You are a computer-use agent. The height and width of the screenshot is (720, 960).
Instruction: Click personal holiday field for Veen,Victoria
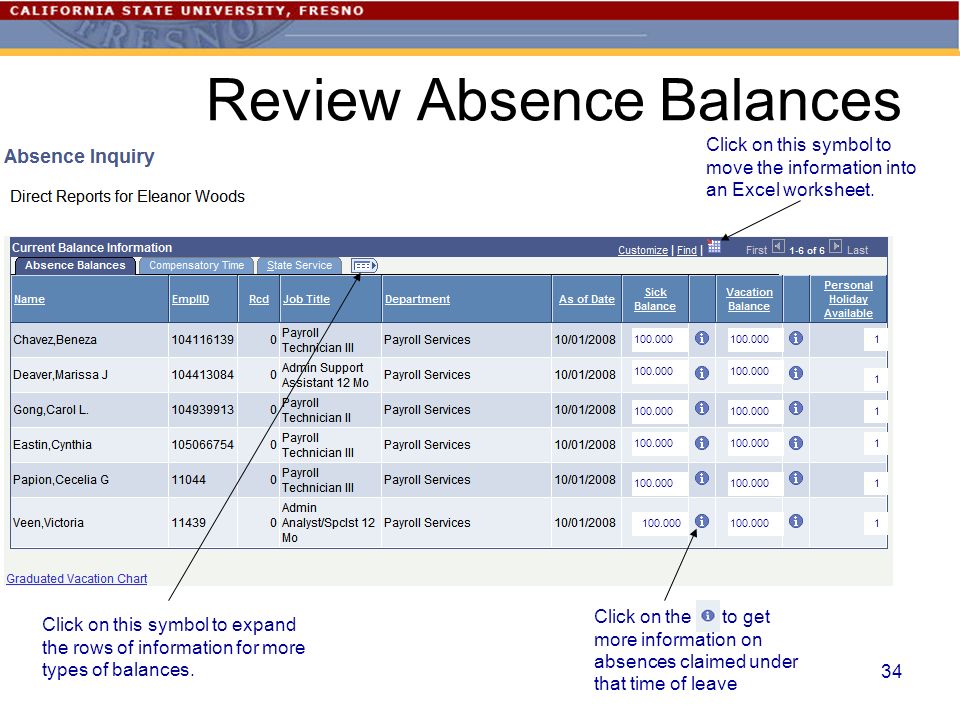tap(874, 523)
